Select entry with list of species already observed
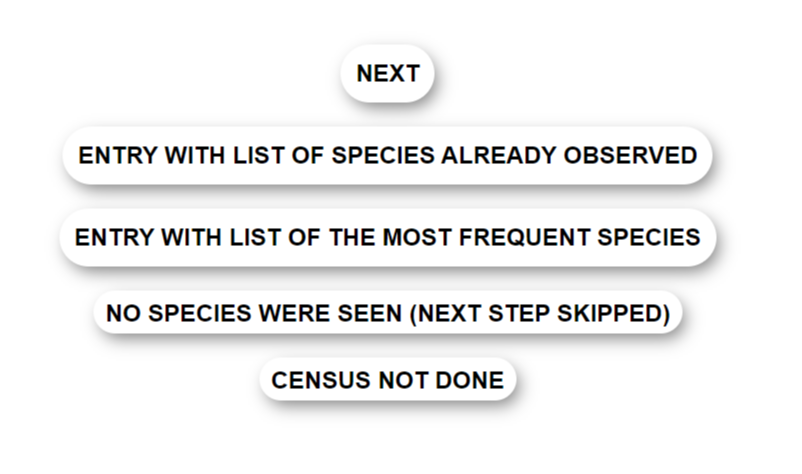This screenshot has height=474, width=802. [387, 156]
